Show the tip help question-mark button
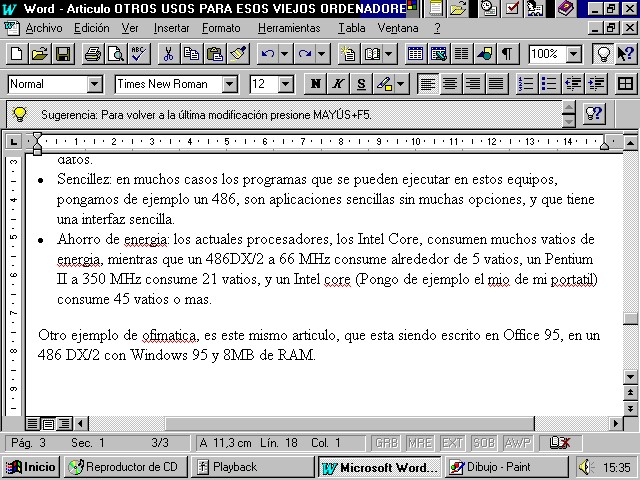The height and width of the screenshot is (480, 640). point(594,114)
